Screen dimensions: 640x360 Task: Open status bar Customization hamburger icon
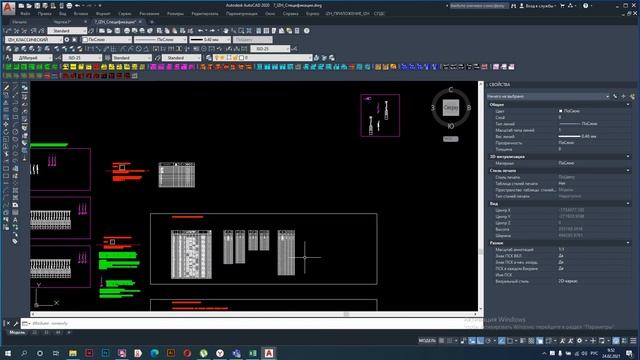633,340
